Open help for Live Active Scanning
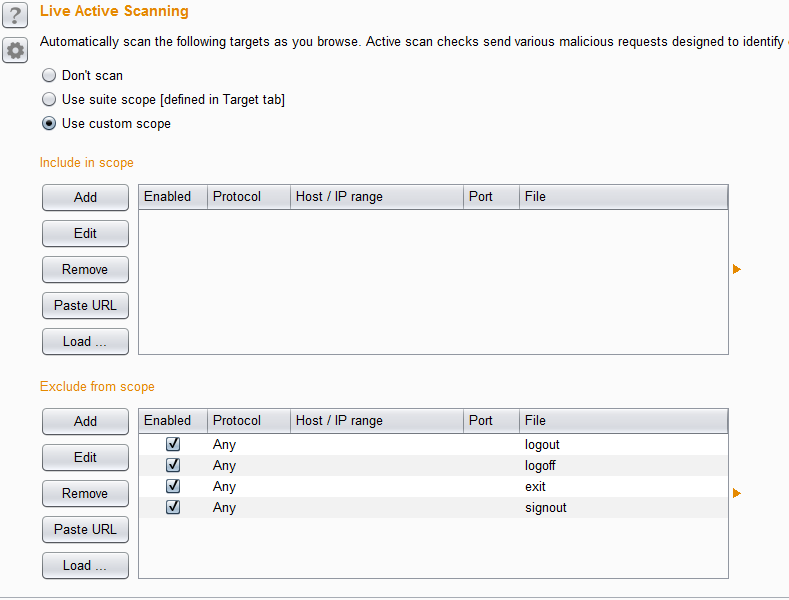The height and width of the screenshot is (600, 789). click(15, 15)
